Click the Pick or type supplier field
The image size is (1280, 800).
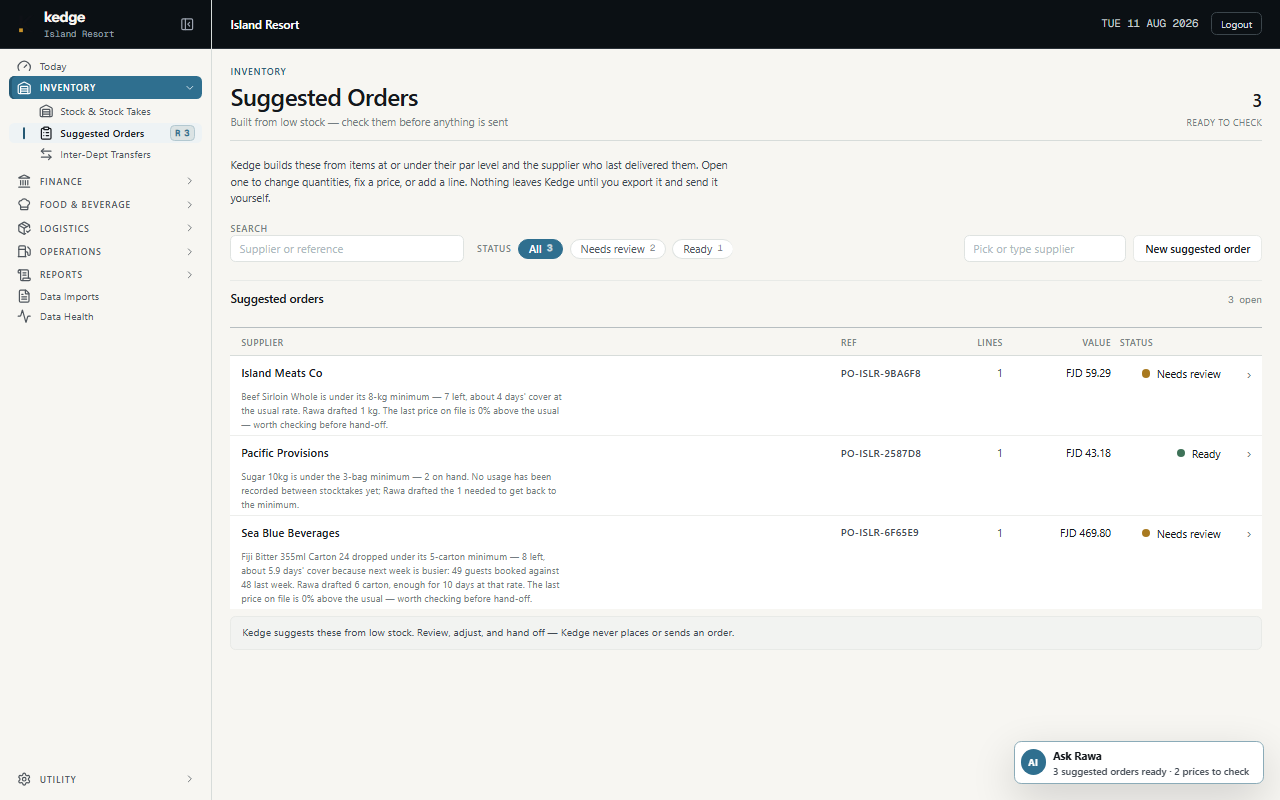(x=1045, y=249)
